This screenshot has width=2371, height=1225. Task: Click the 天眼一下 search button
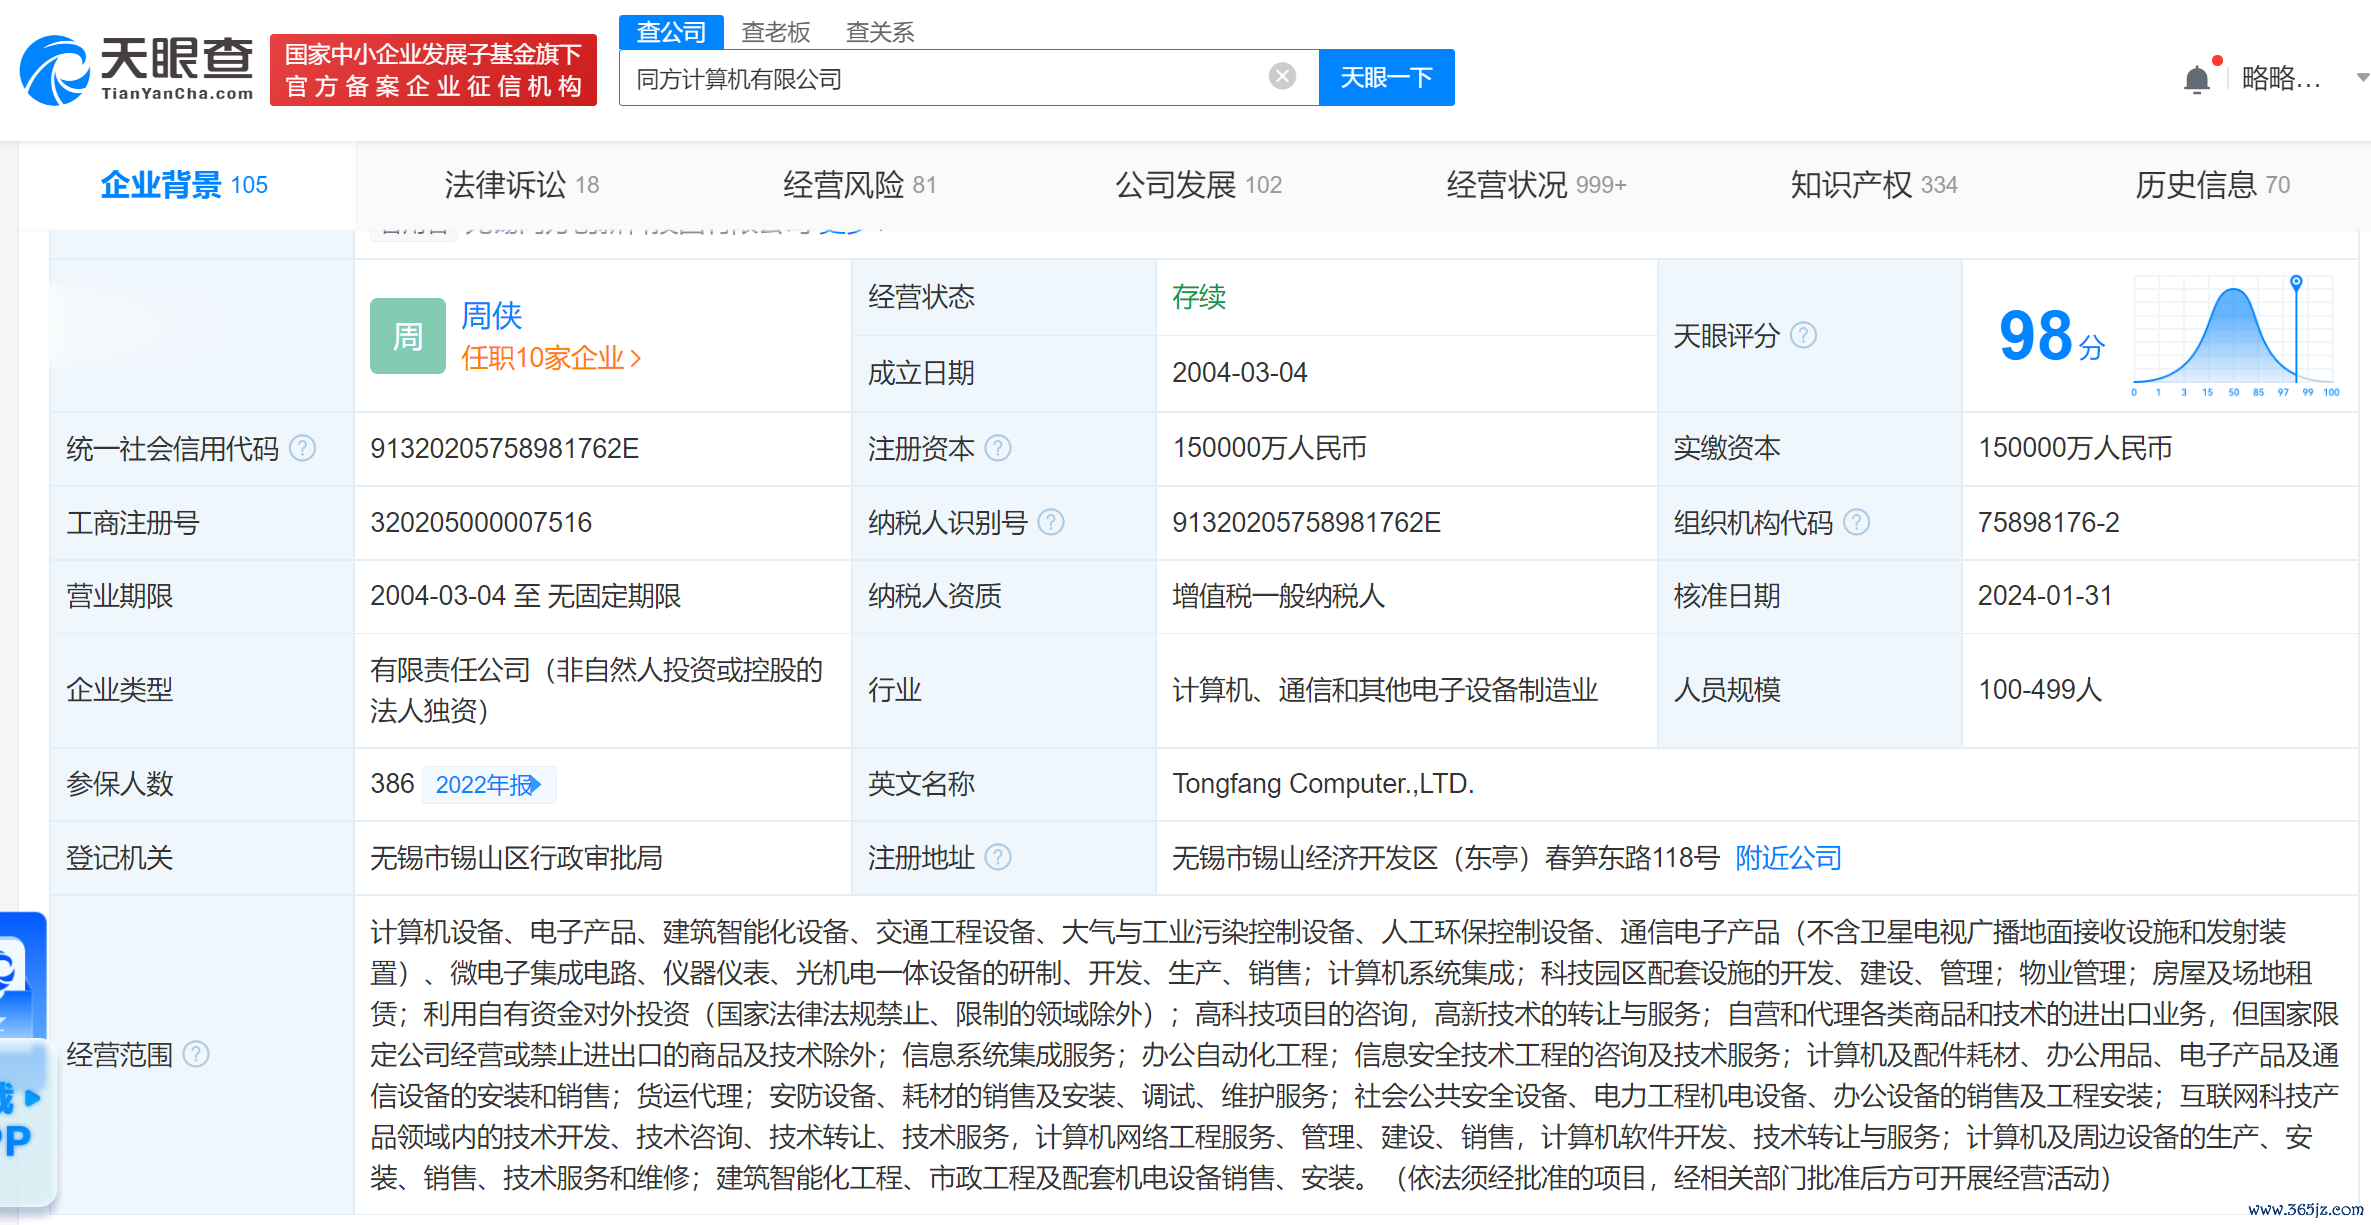1386,77
